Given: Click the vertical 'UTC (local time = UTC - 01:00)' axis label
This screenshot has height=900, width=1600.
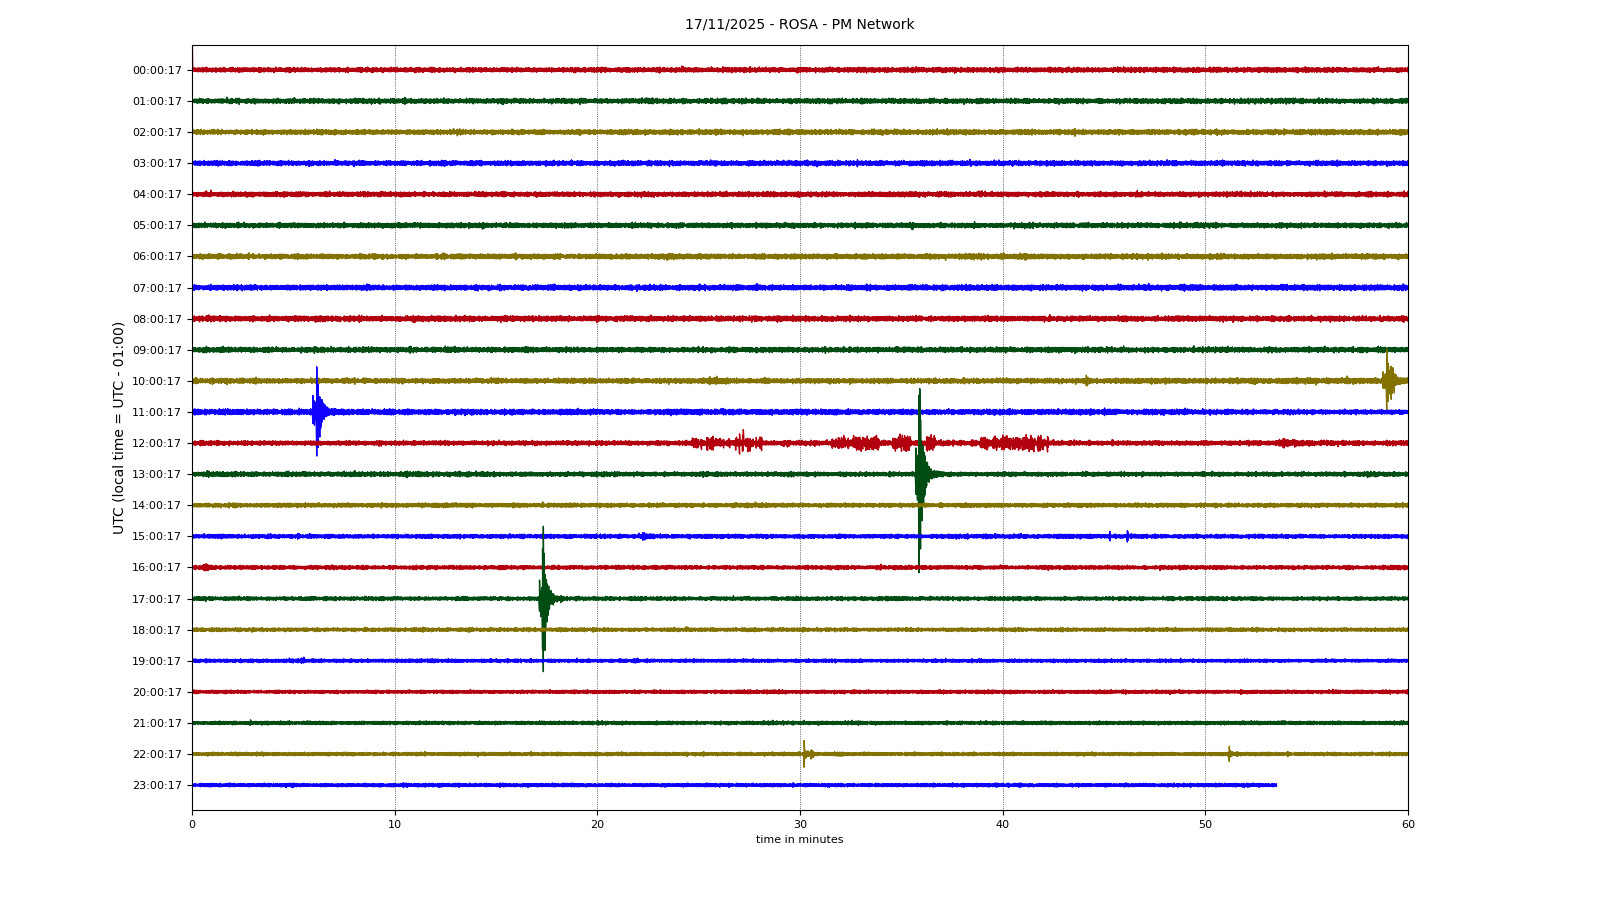Looking at the screenshot, I should coord(119,428).
